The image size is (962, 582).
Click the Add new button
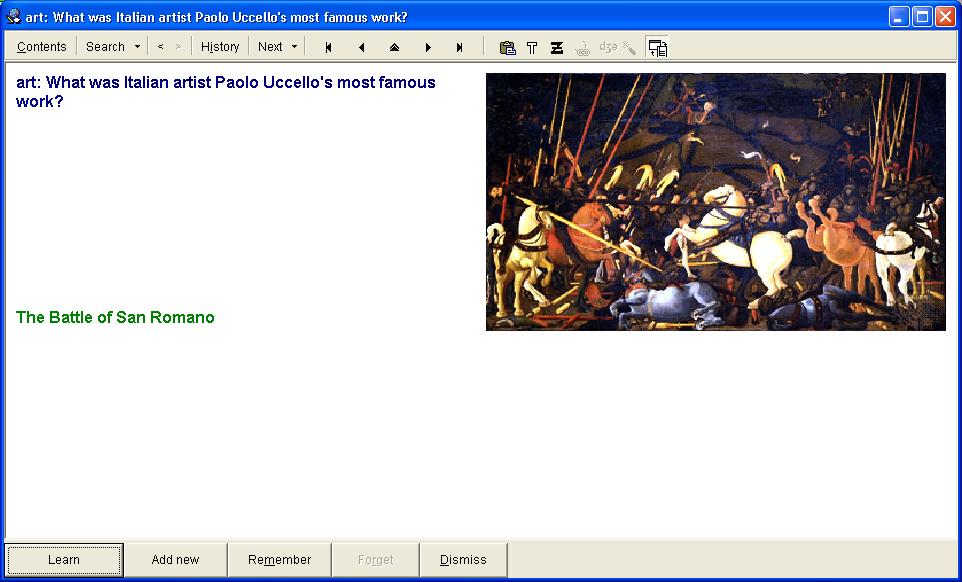[175, 560]
